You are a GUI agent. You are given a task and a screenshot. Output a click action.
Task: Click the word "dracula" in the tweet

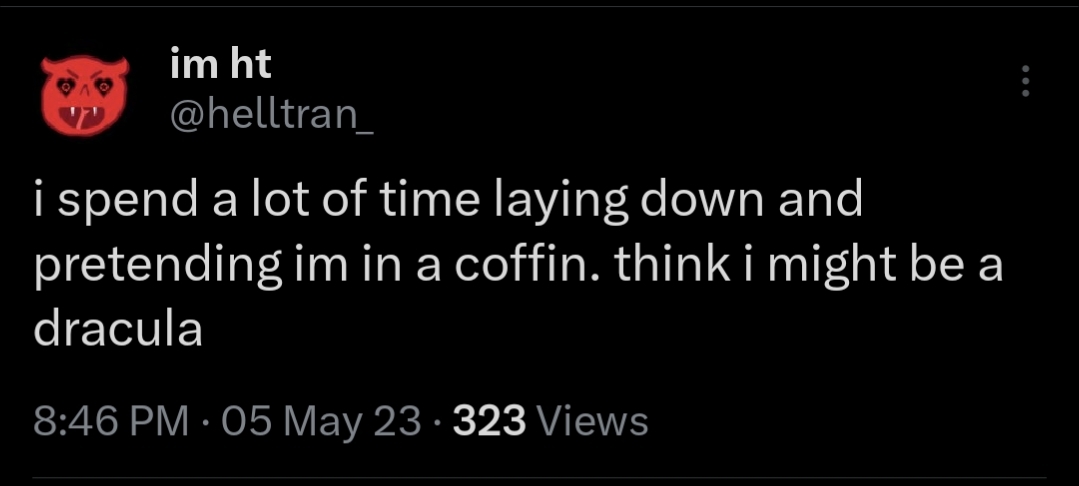pyautogui.click(x=118, y=330)
